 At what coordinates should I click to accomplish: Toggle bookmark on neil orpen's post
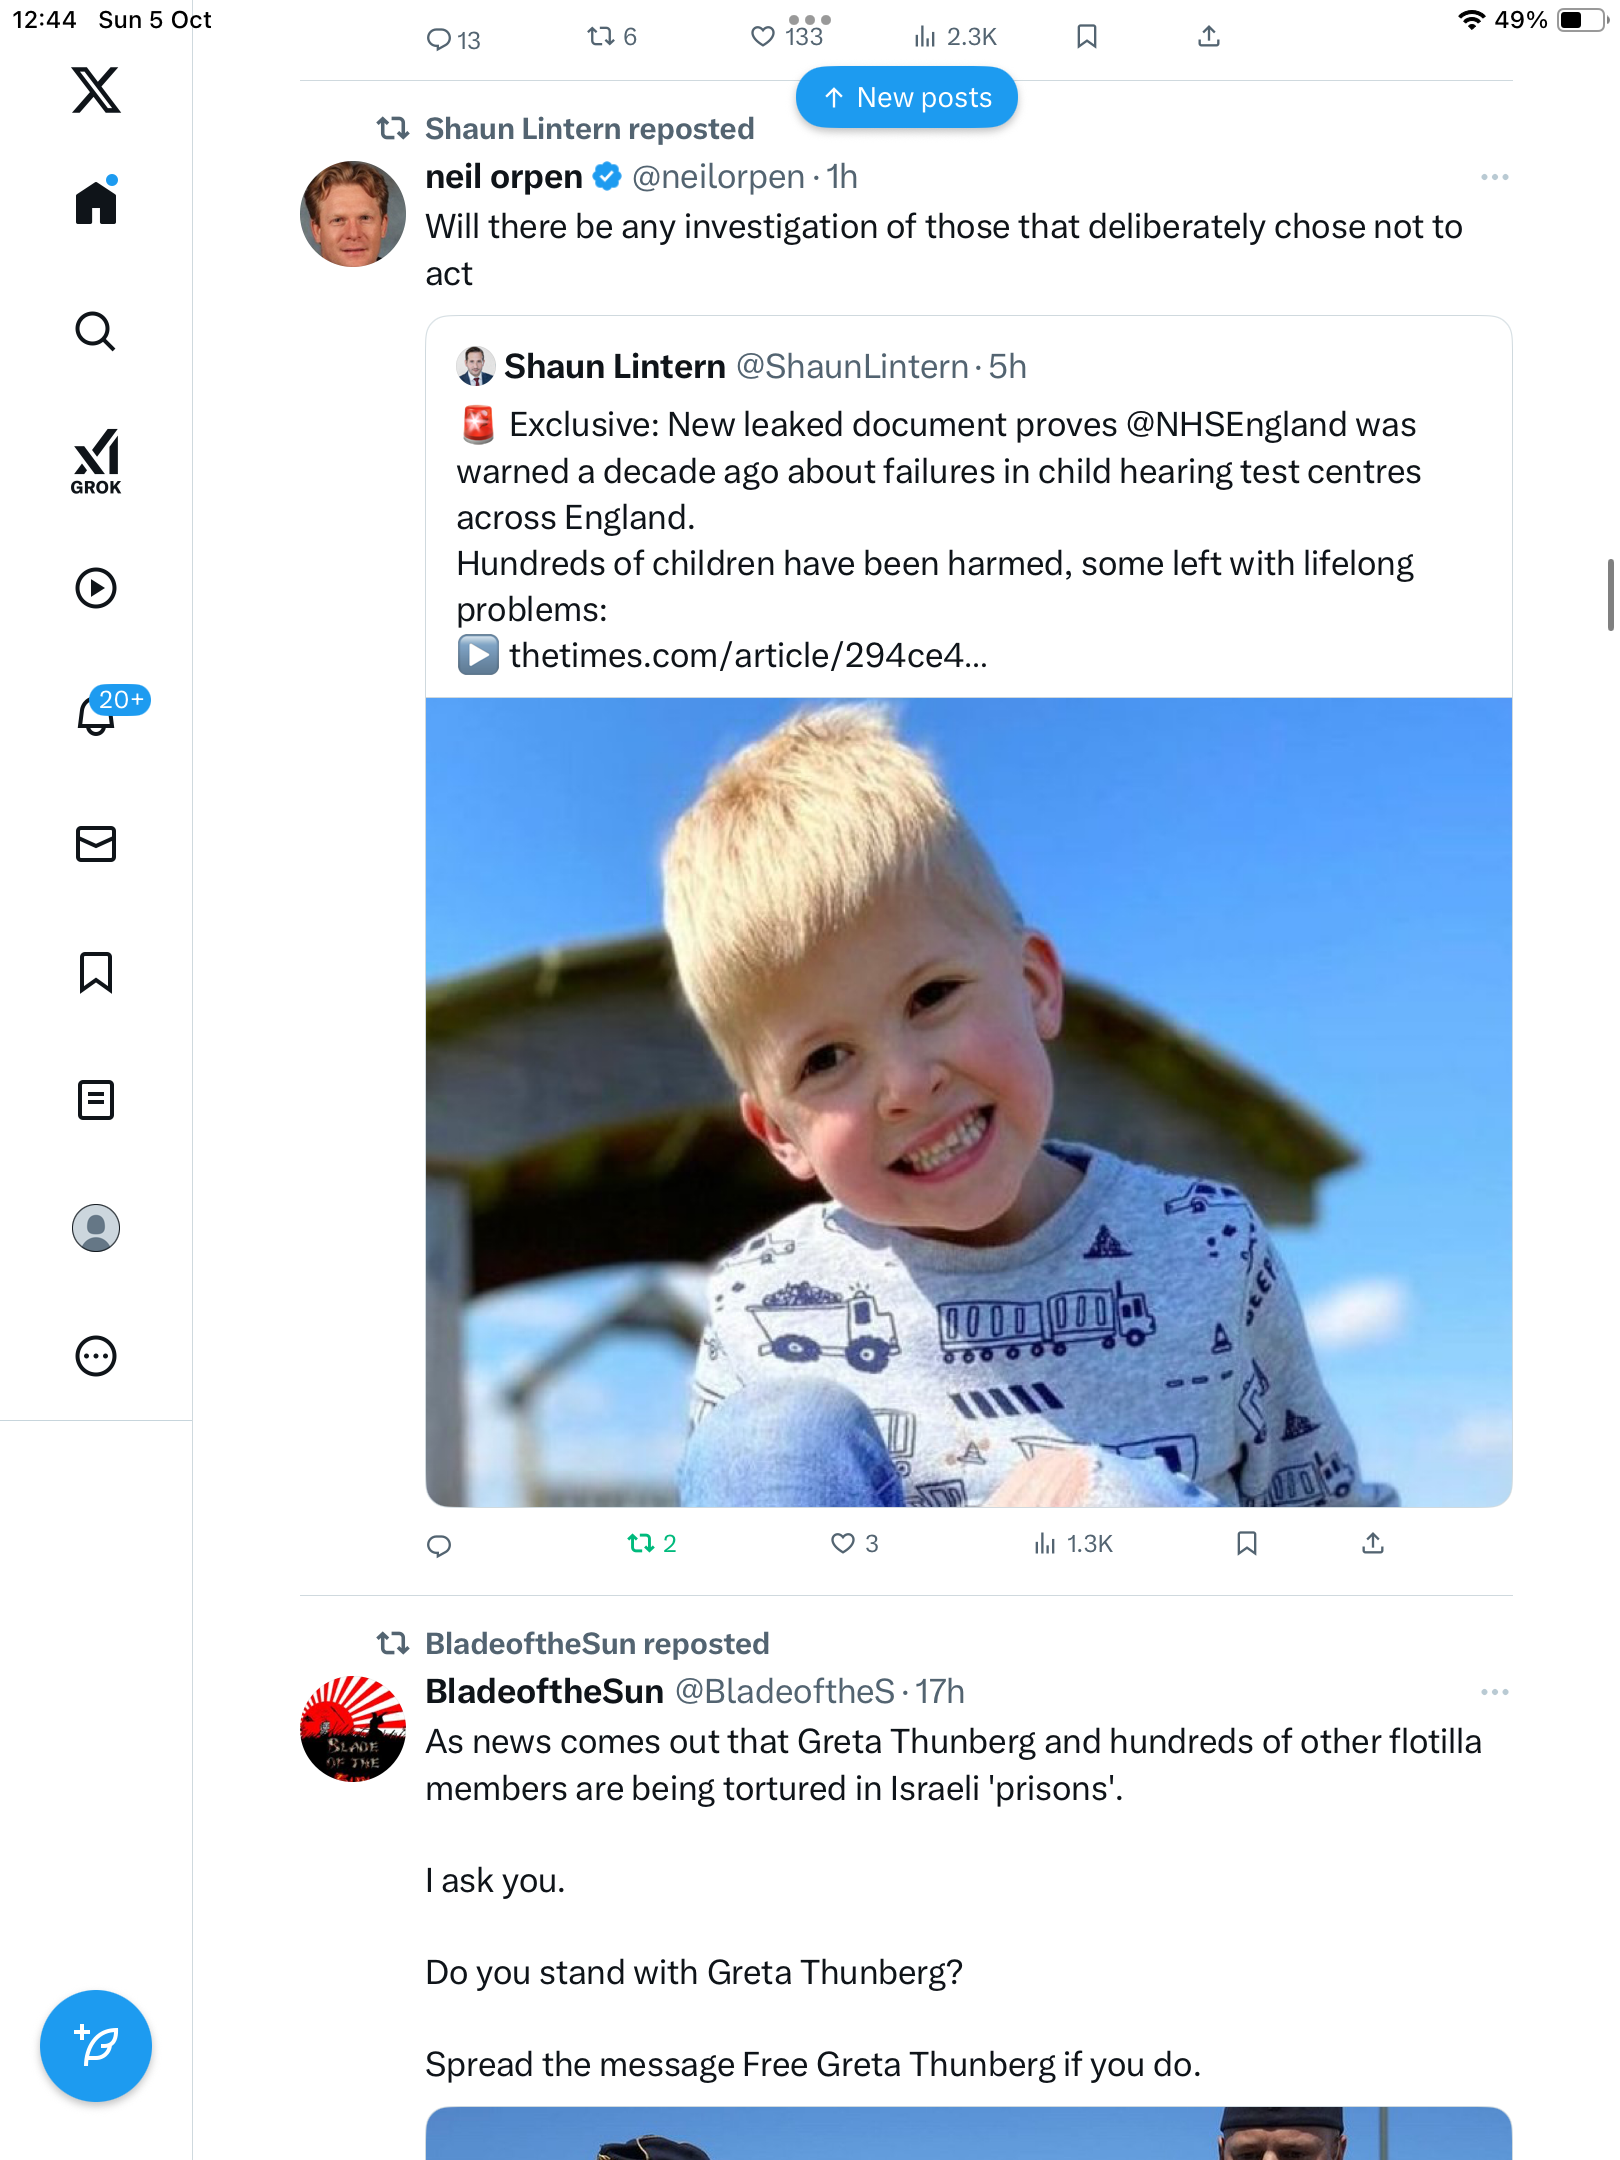1246,1543
